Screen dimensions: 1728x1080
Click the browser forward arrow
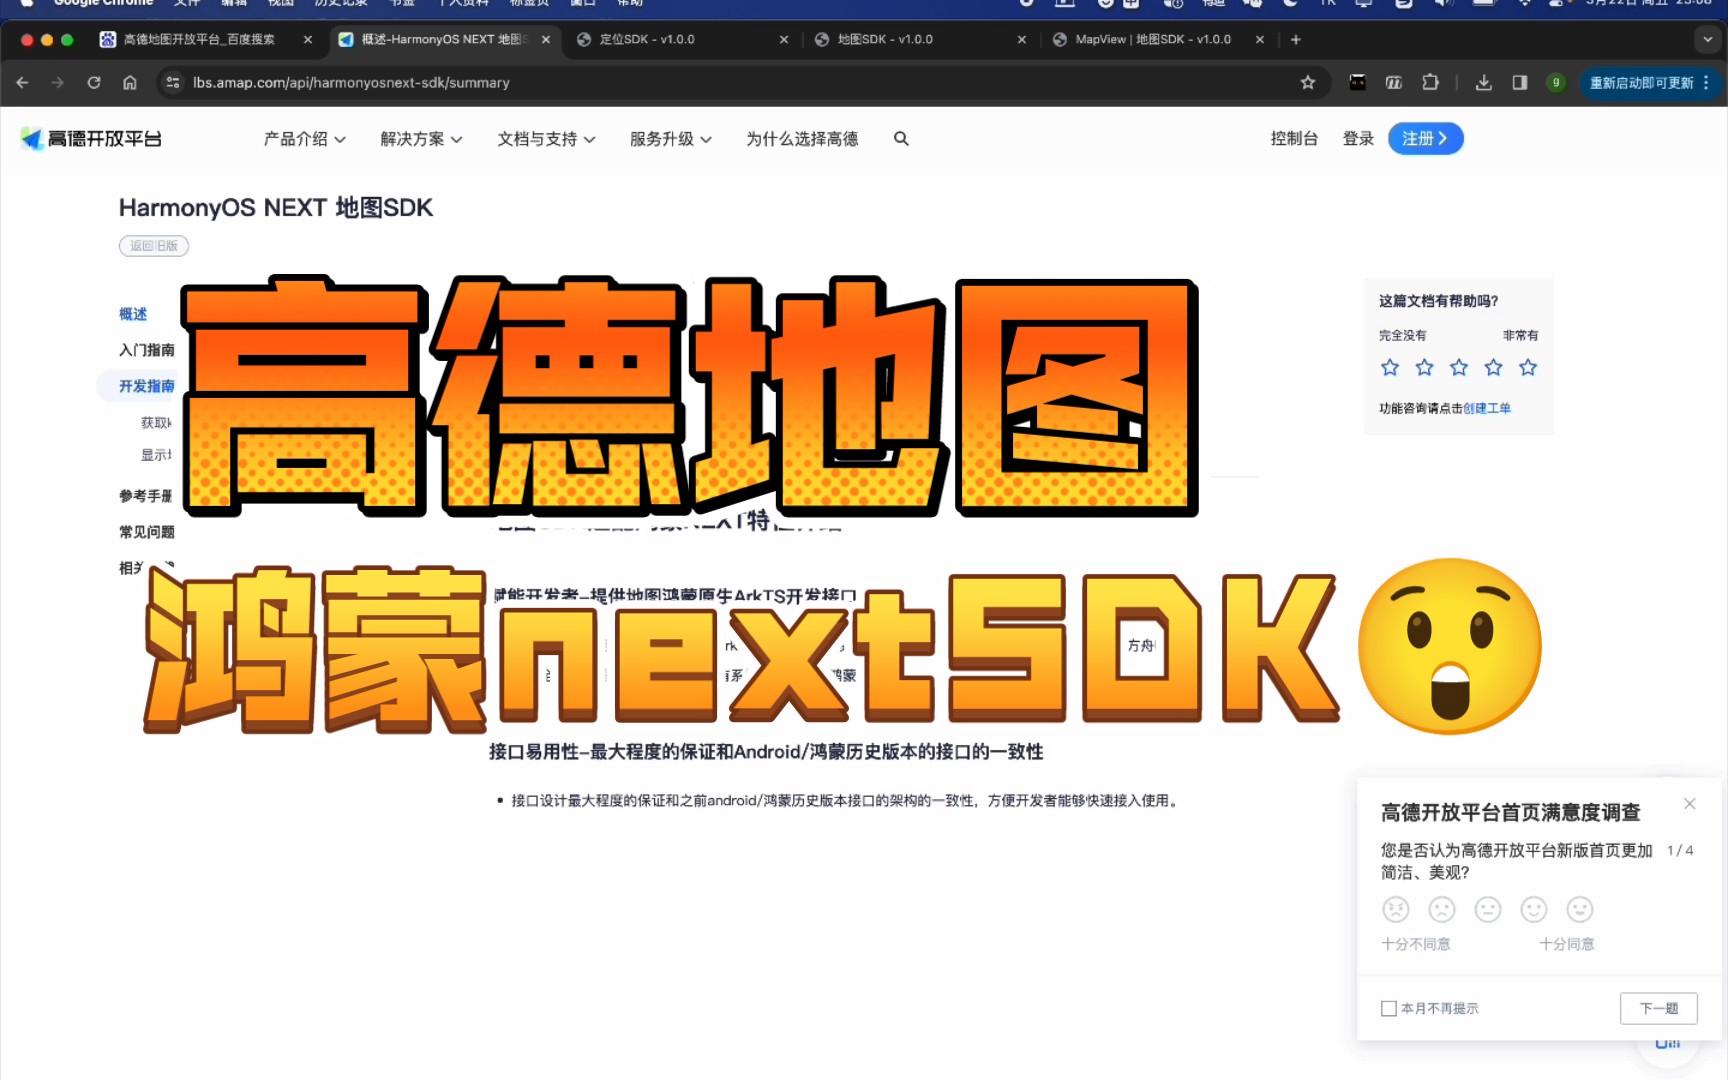pos(58,83)
